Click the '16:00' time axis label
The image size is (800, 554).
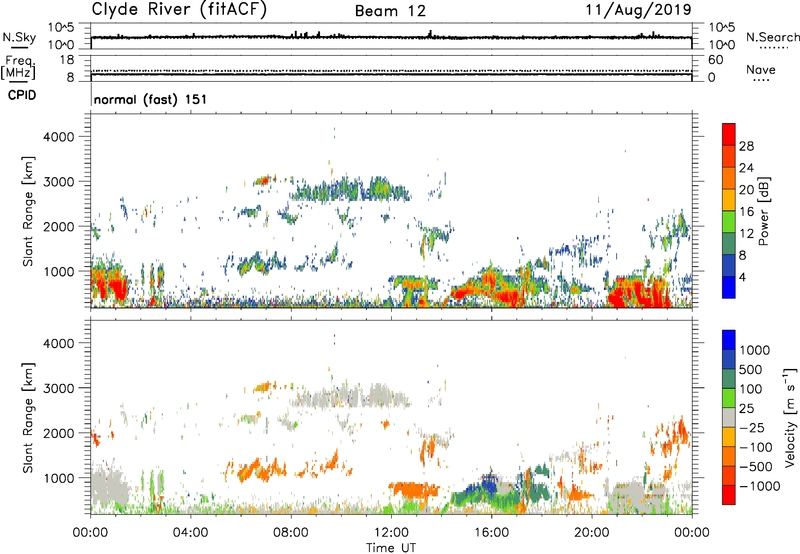pyautogui.click(x=492, y=533)
